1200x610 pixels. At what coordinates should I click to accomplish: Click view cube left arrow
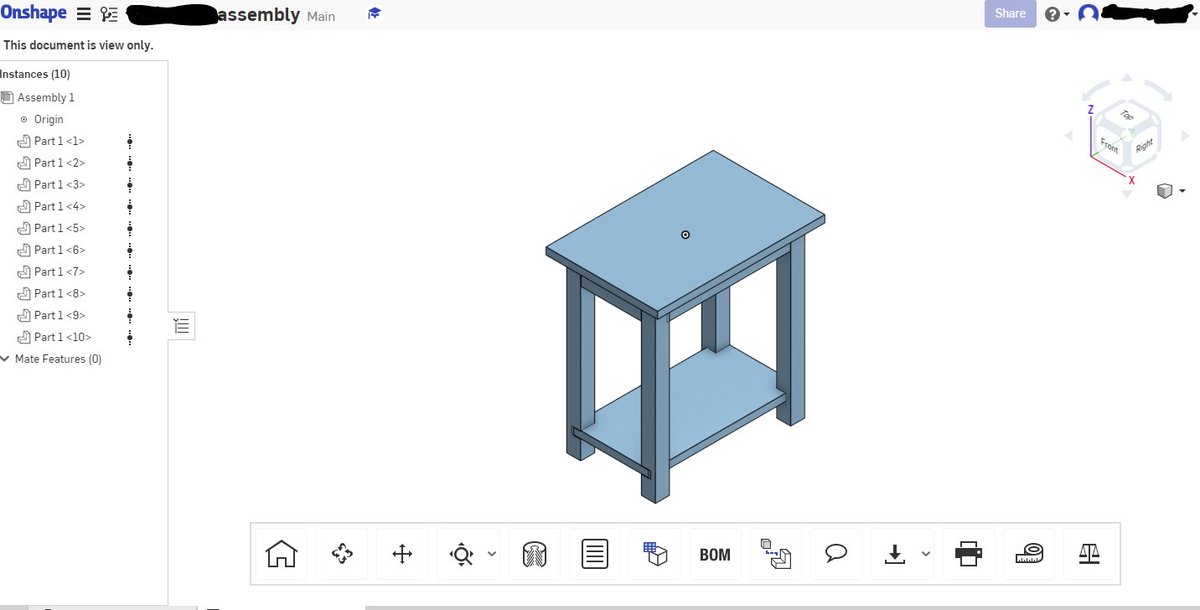[x=1069, y=135]
